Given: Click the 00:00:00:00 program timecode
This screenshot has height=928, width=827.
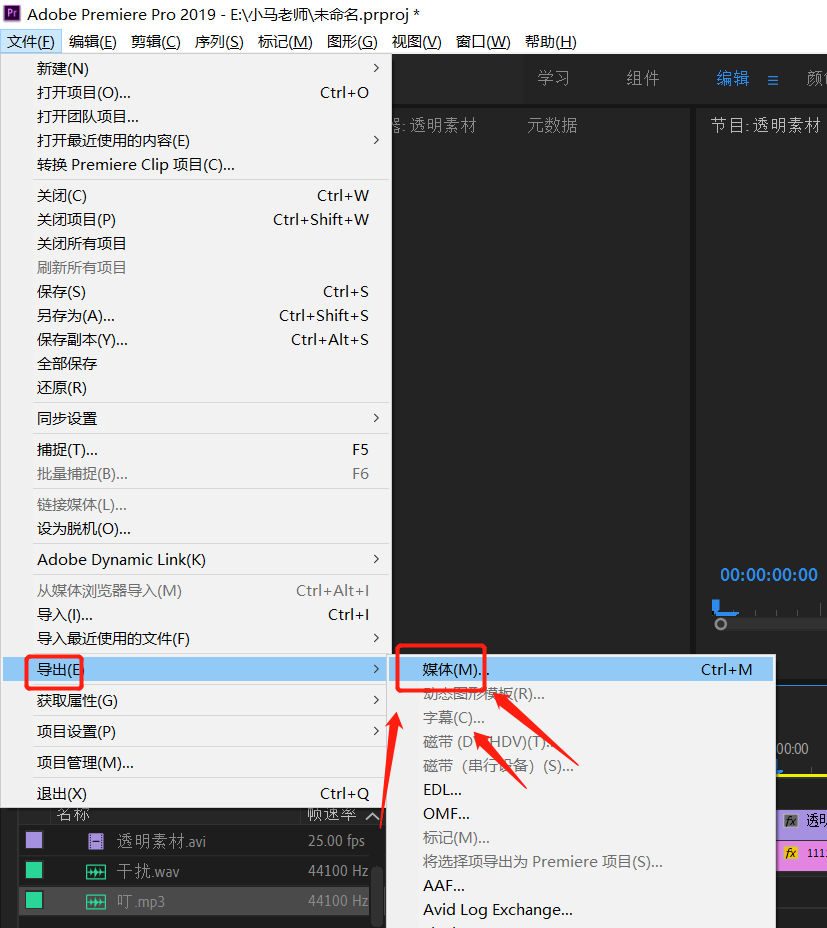Looking at the screenshot, I should (x=768, y=575).
